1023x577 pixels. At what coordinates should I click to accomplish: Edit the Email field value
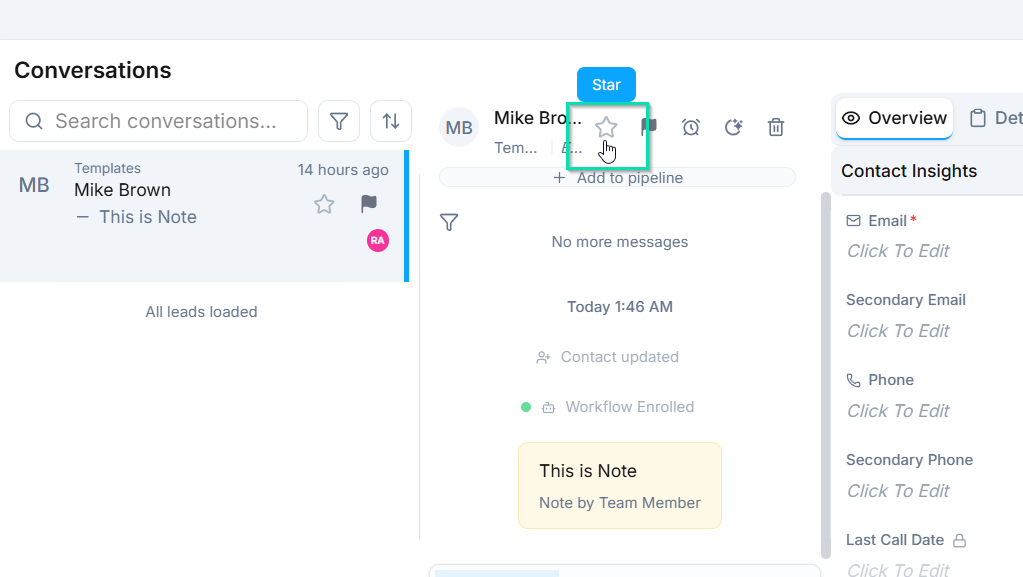tap(898, 251)
